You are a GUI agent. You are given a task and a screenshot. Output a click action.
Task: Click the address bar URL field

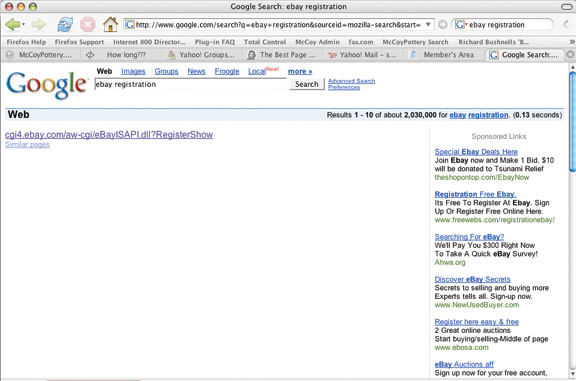point(278,25)
